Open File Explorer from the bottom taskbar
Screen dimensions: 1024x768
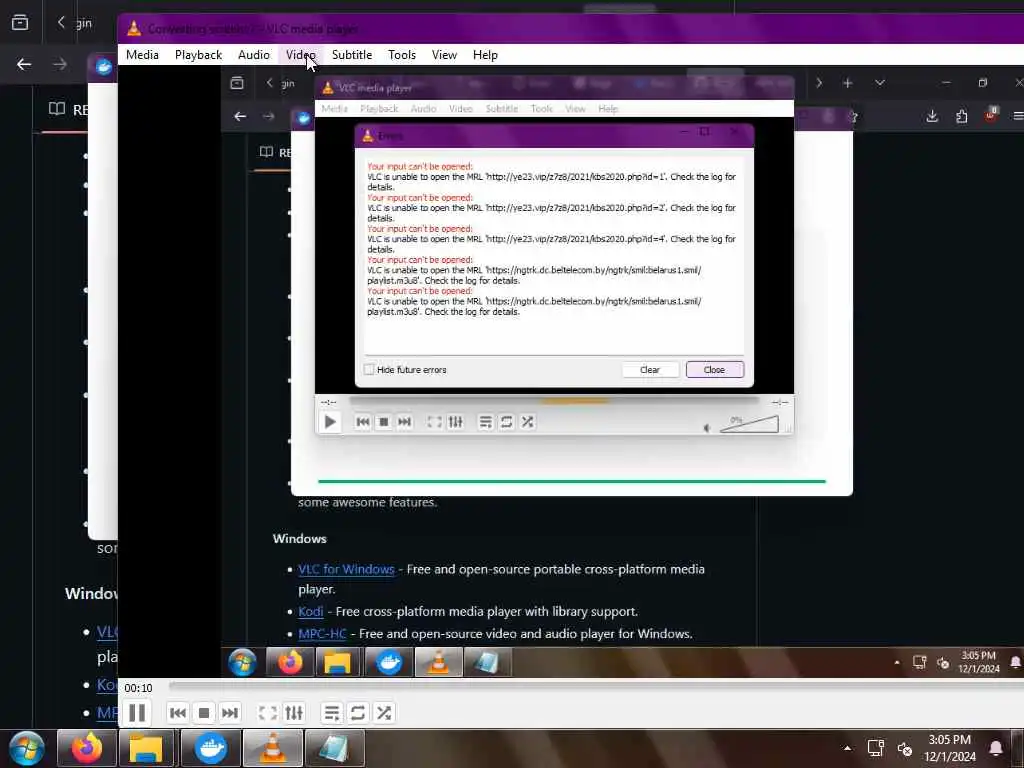tap(146, 748)
